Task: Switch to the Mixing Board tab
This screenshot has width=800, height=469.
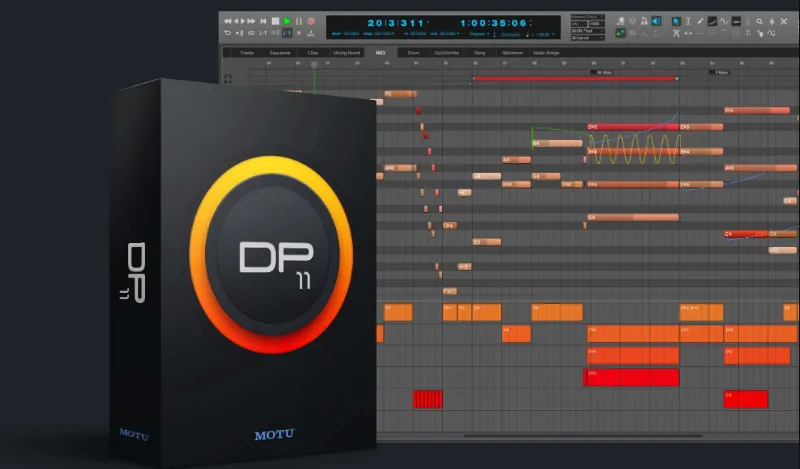Action: (346, 53)
